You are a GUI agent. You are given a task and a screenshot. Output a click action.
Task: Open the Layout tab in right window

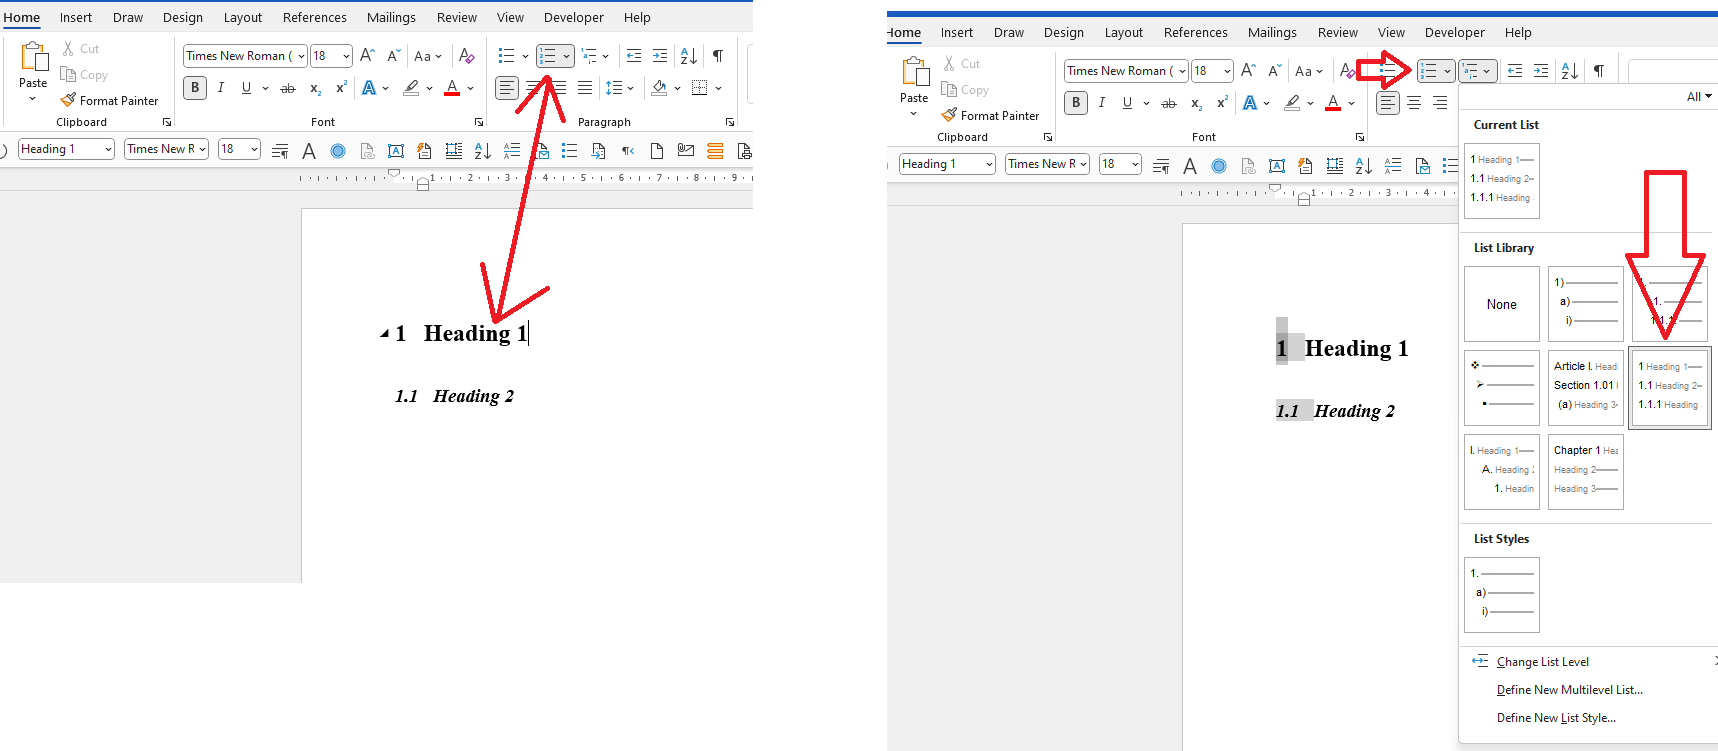point(1124,32)
